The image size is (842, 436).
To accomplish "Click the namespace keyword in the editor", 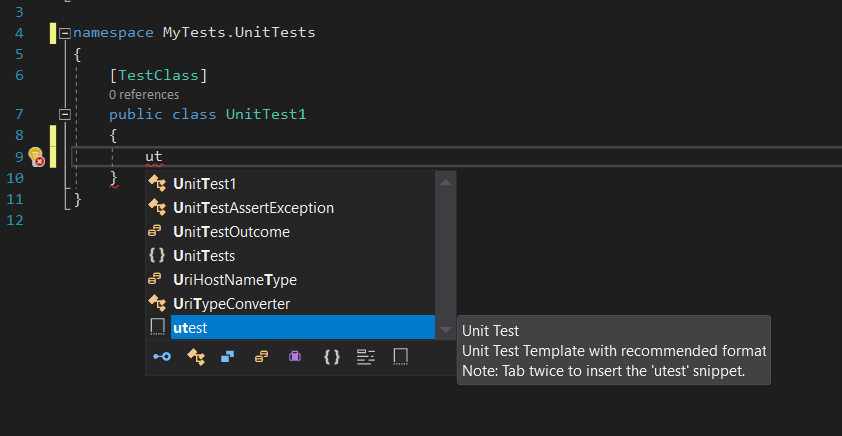I will coord(113,33).
